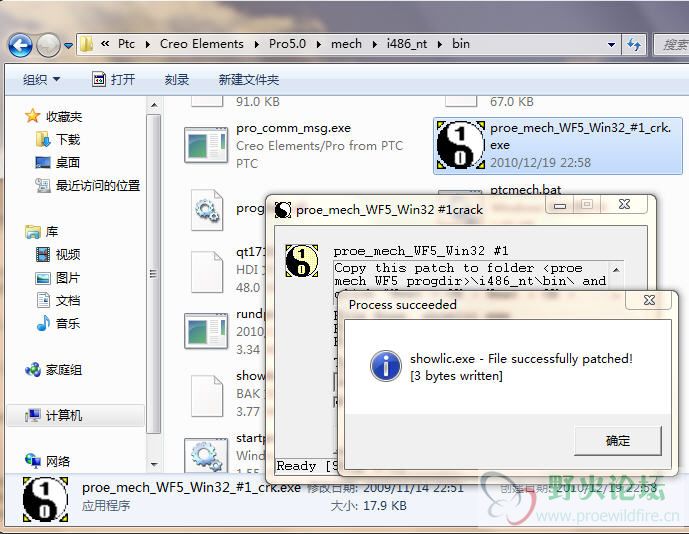
Task: Click sidebar scrollbar up arrow
Action: pyautogui.click(x=154, y=105)
